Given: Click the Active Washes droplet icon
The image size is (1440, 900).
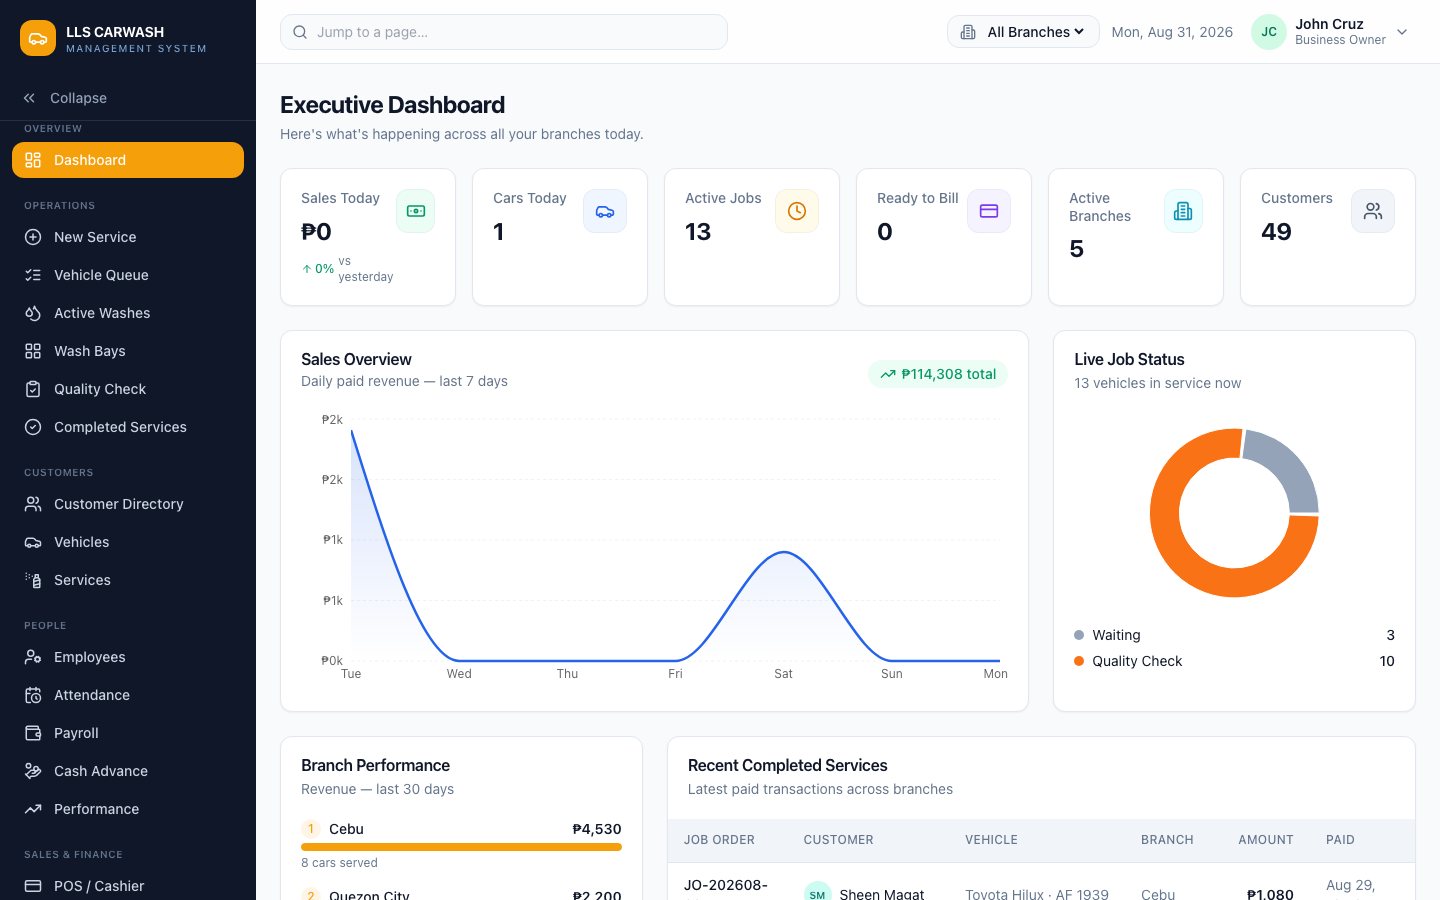Looking at the screenshot, I should tap(33, 313).
